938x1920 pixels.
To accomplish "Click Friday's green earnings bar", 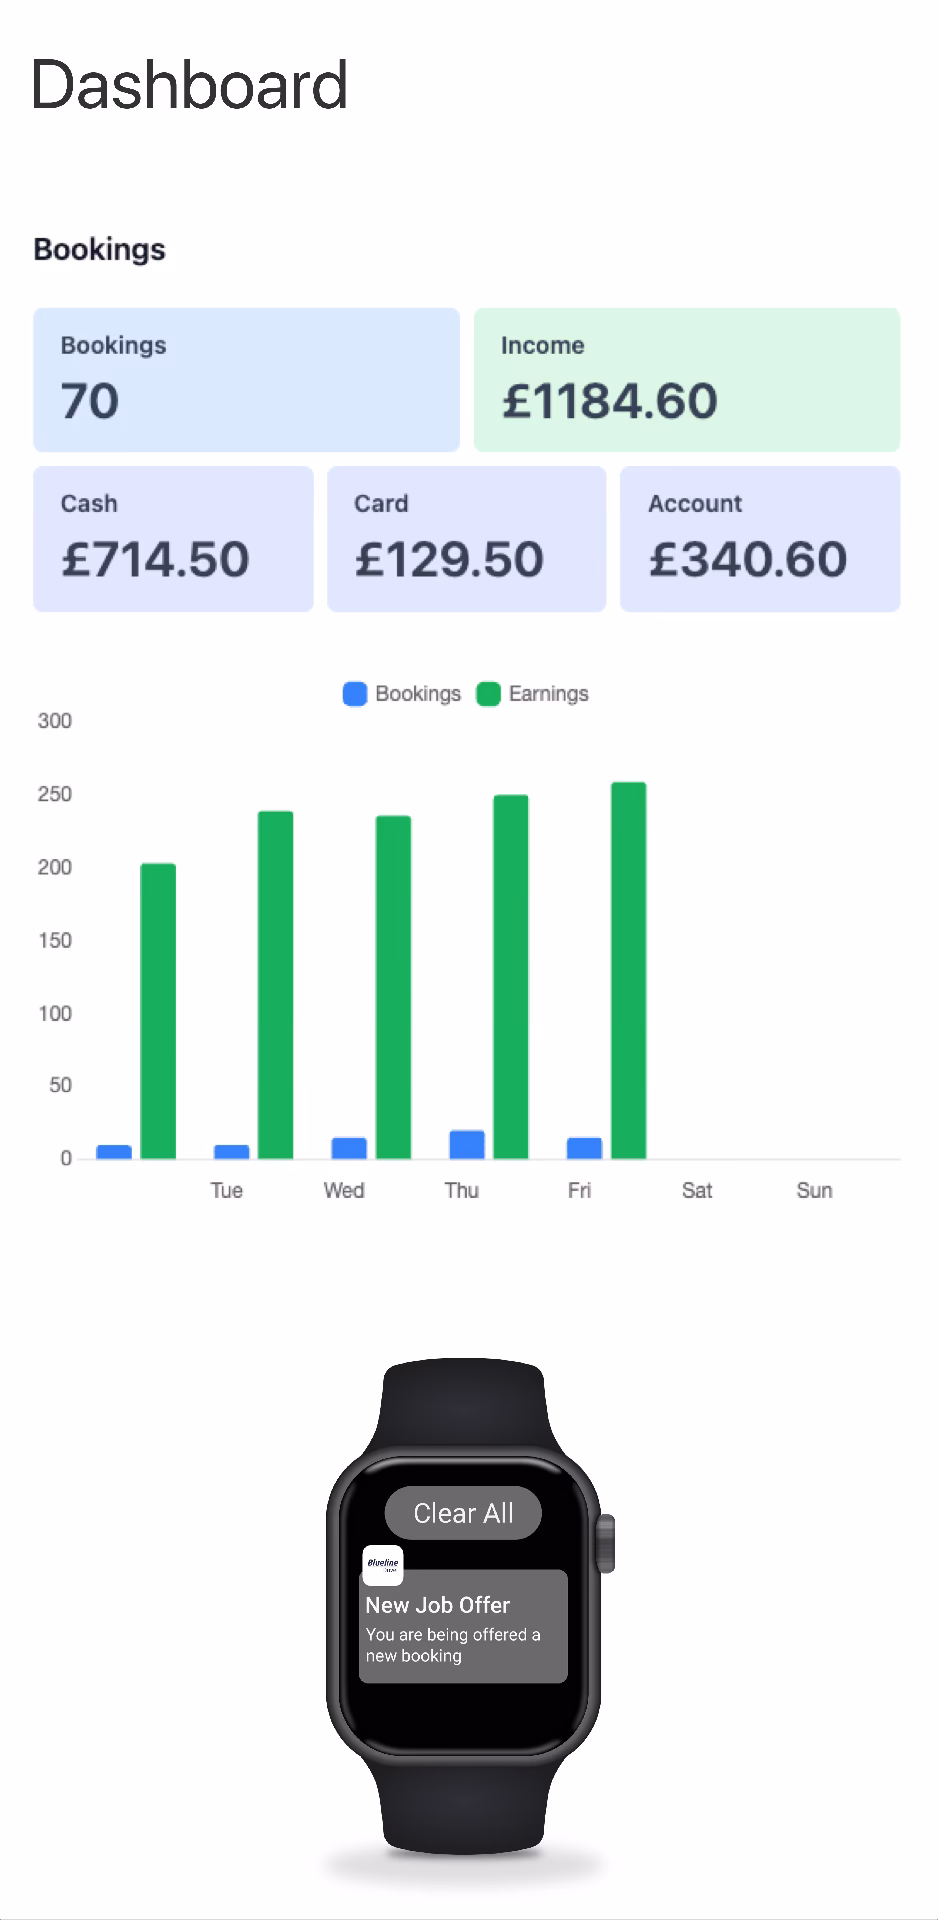I will (x=628, y=970).
